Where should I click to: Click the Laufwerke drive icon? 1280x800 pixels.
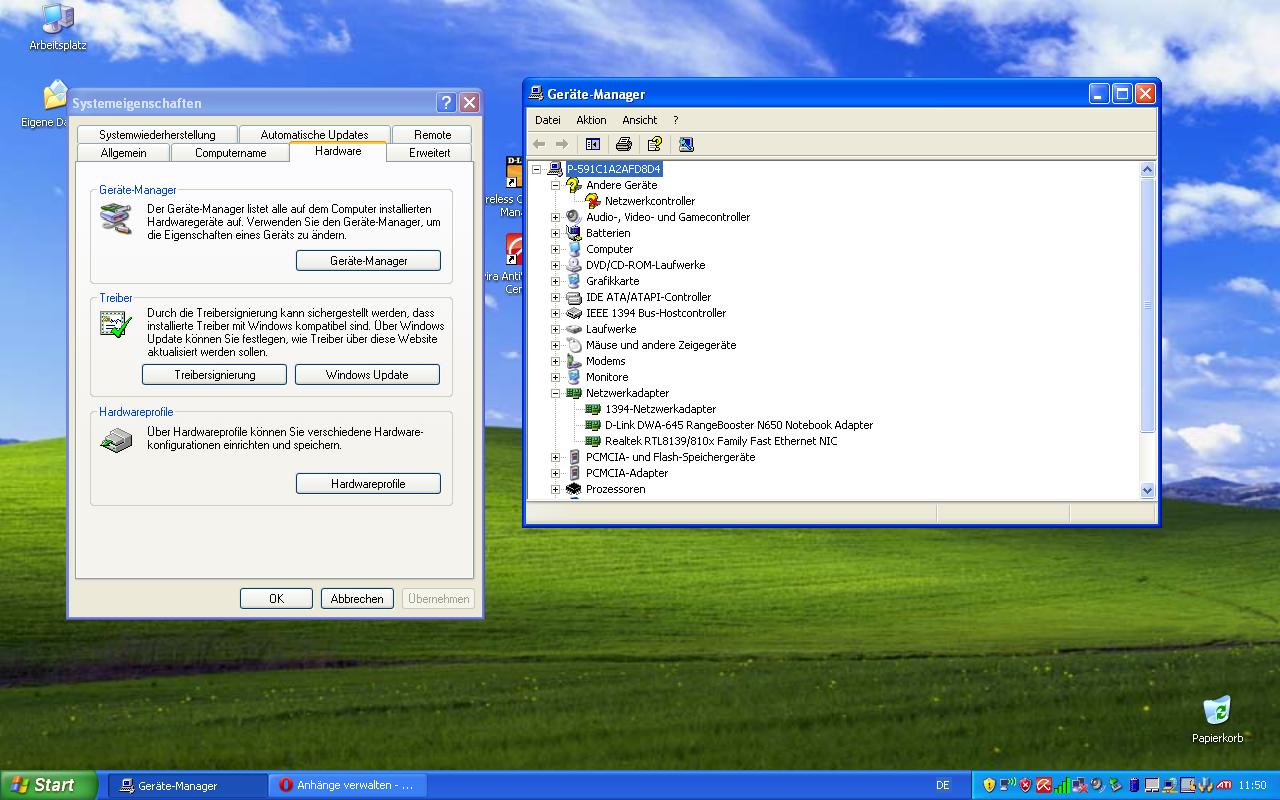(x=574, y=329)
